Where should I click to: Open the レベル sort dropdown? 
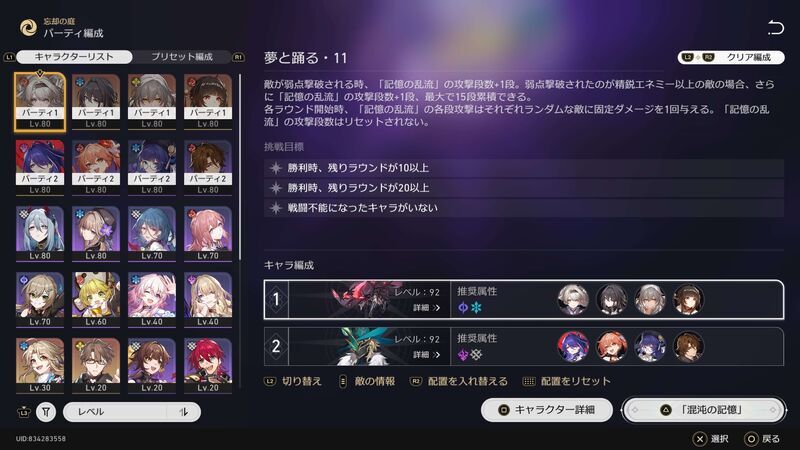(x=132, y=412)
